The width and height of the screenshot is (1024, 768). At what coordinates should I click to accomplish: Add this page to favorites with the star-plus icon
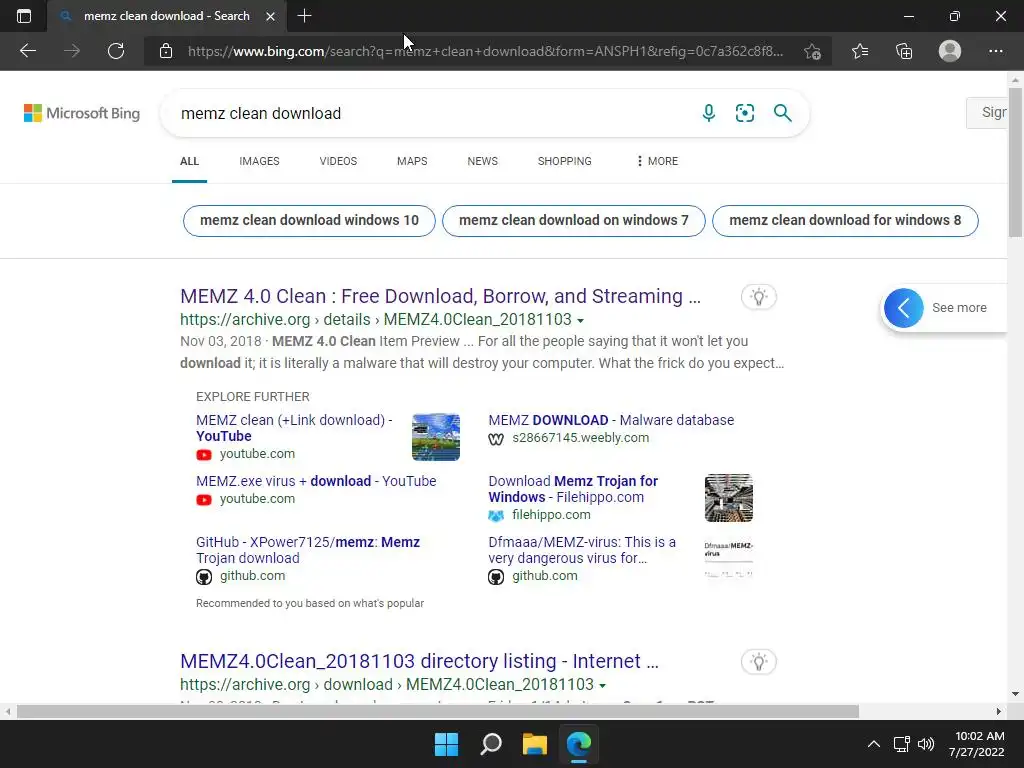coord(812,51)
